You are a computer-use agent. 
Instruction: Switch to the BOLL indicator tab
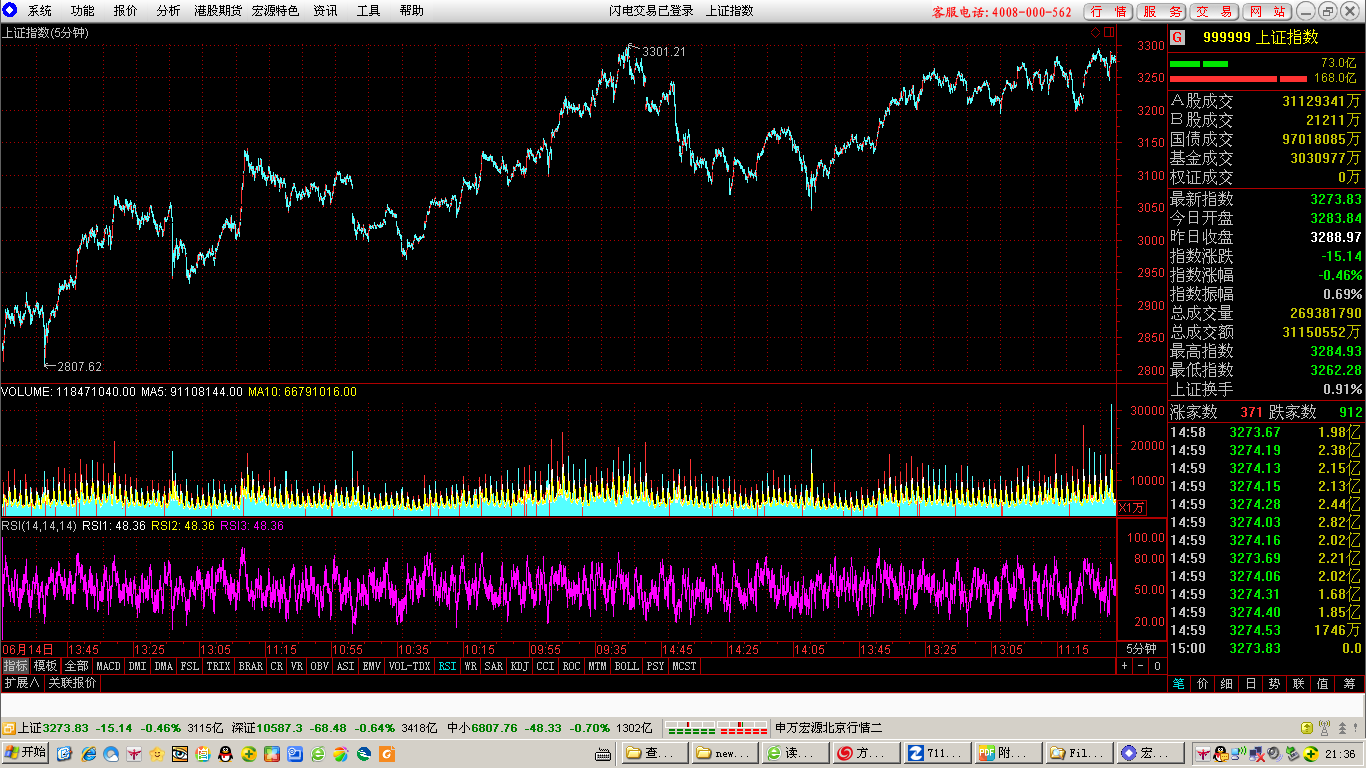(626, 666)
